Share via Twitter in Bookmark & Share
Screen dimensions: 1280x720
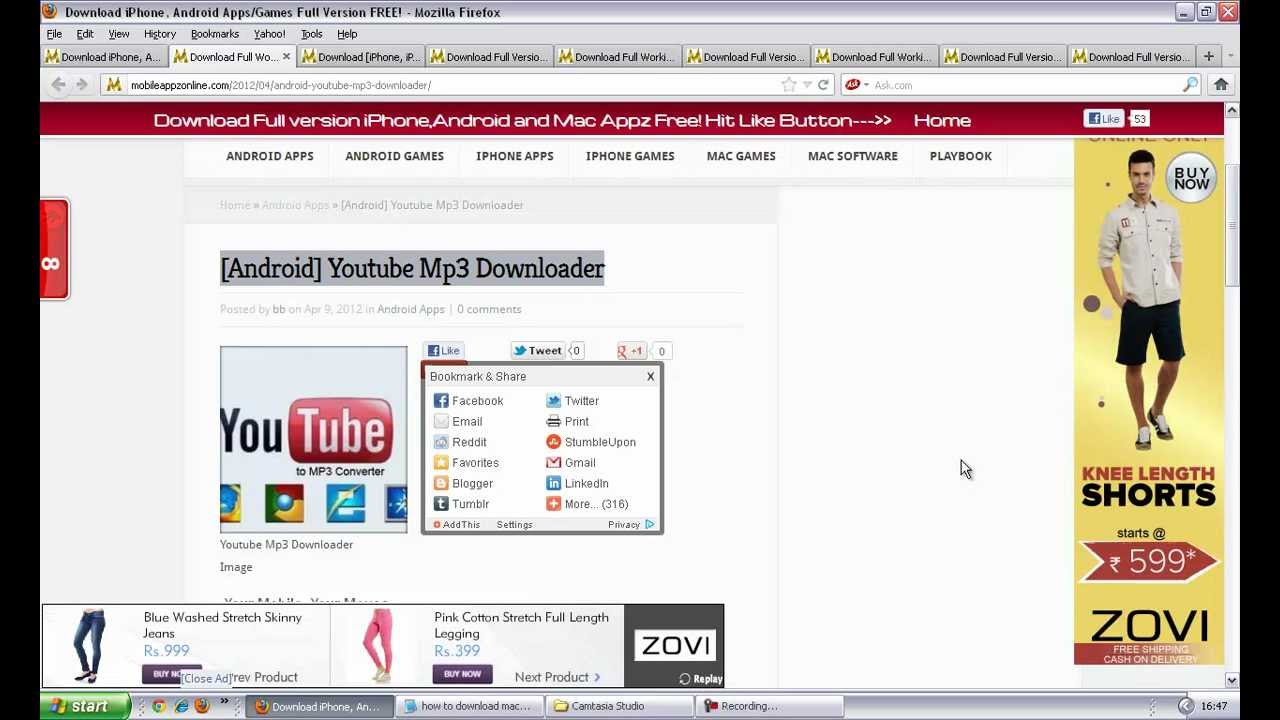(572, 401)
